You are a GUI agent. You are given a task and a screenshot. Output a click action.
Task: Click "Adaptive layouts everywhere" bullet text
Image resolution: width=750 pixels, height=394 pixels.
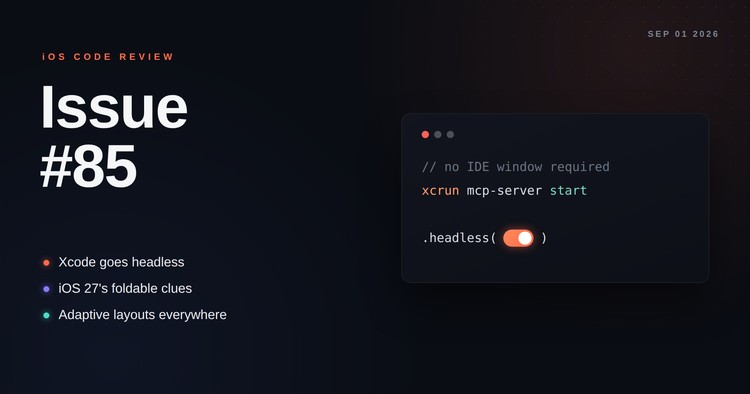[143, 315]
